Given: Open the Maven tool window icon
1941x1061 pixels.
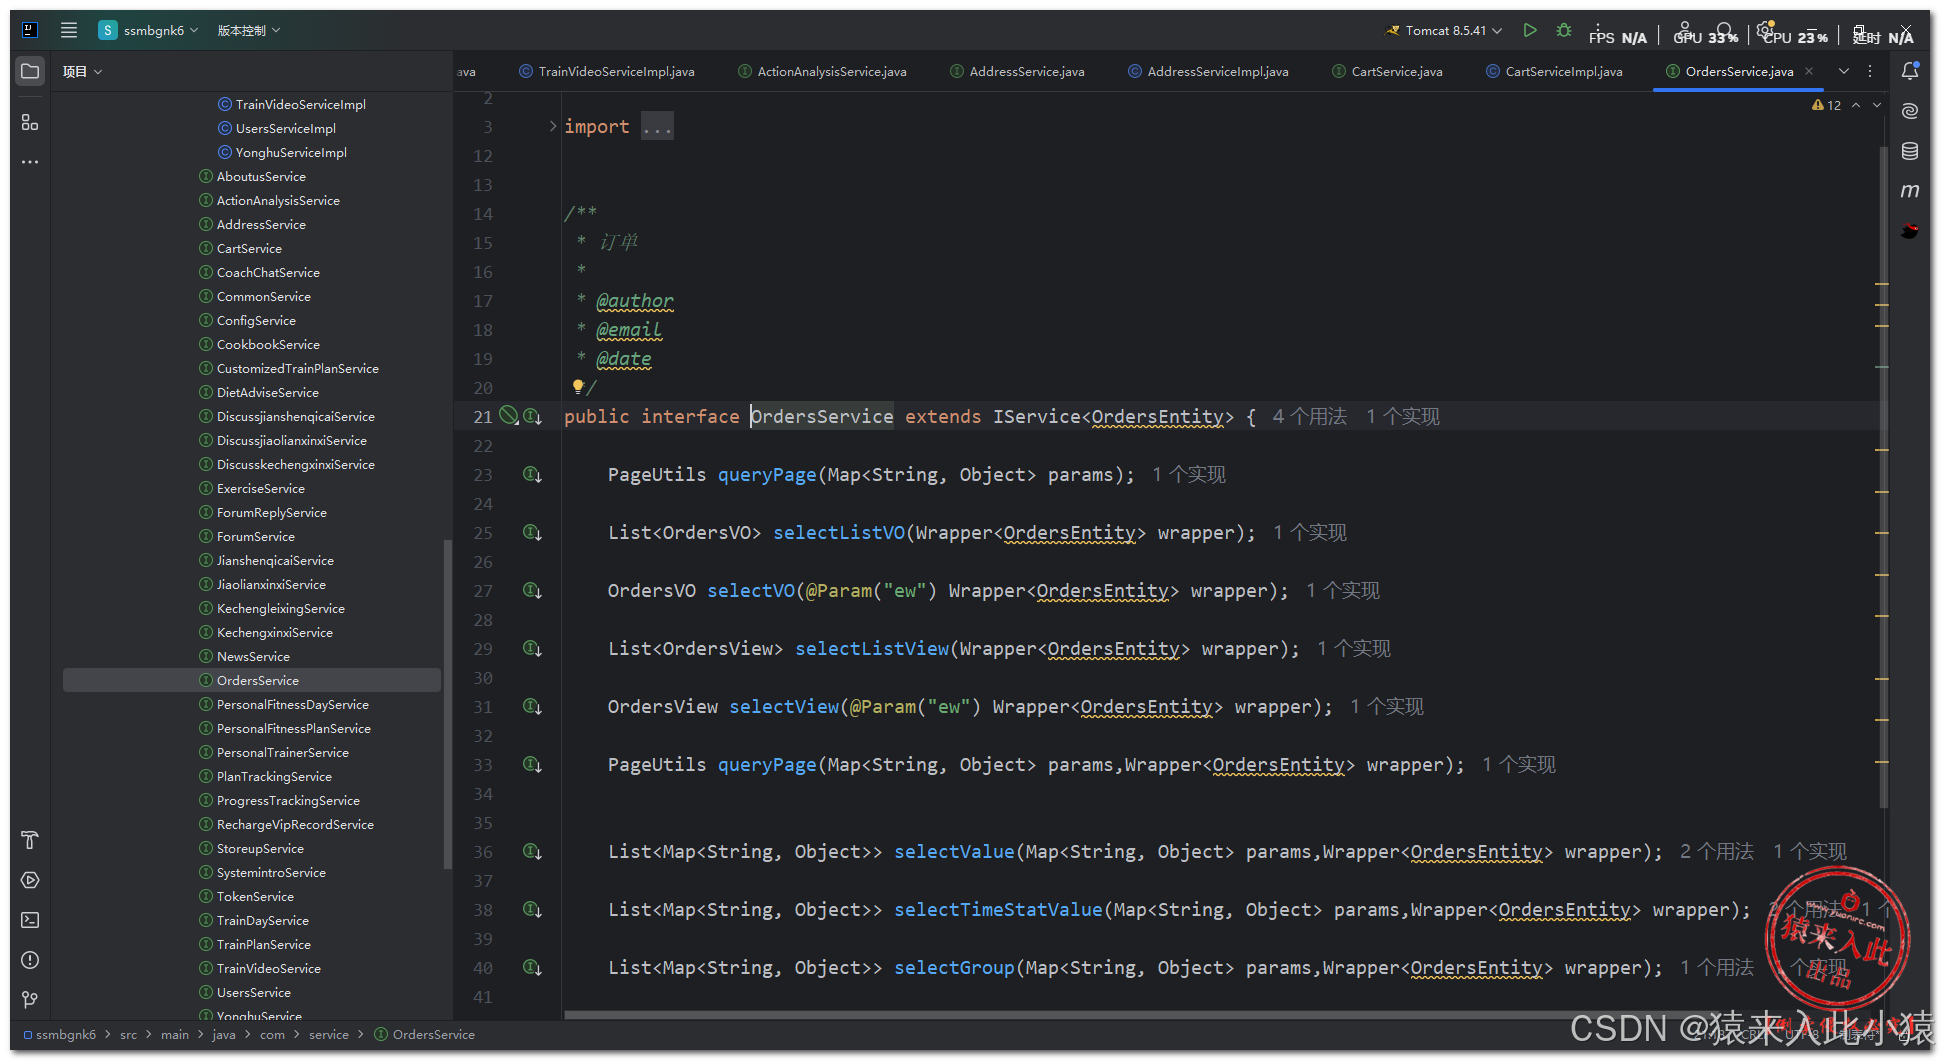Looking at the screenshot, I should [x=1910, y=191].
